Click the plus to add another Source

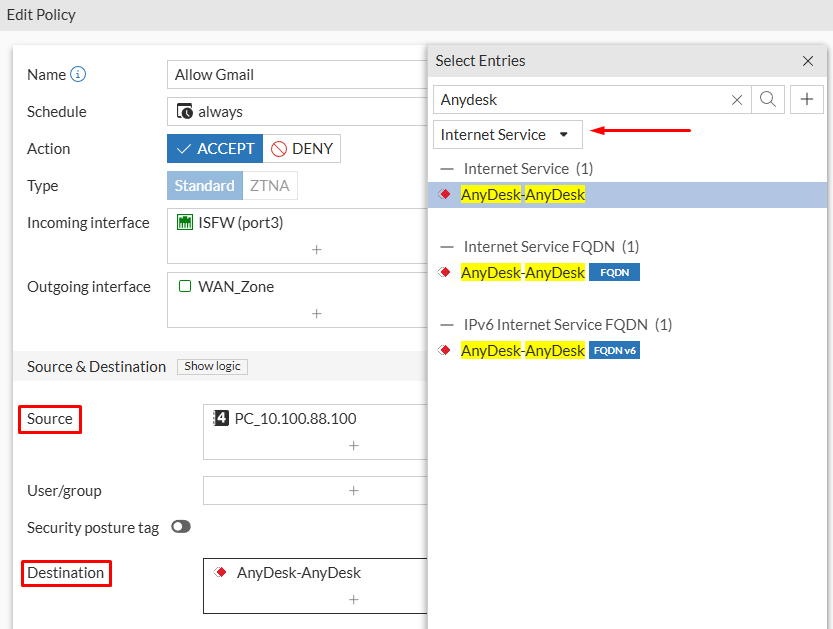point(353,446)
